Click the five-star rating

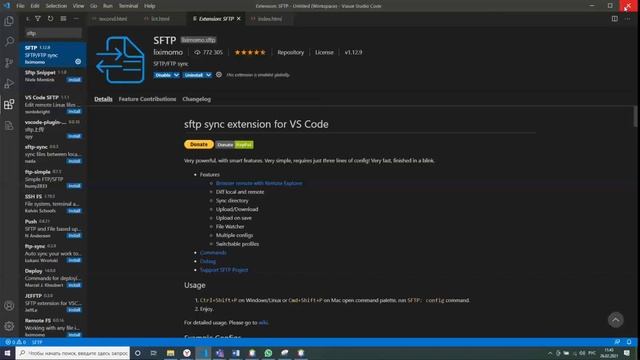250,52
